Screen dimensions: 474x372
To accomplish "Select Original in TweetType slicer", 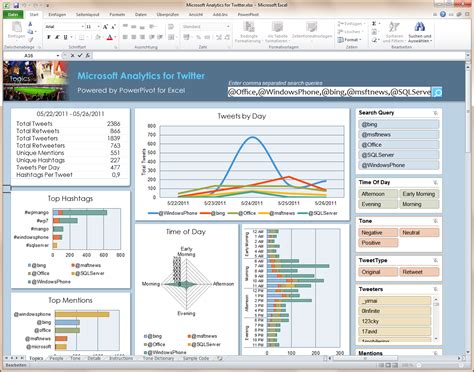I will point(378,272).
